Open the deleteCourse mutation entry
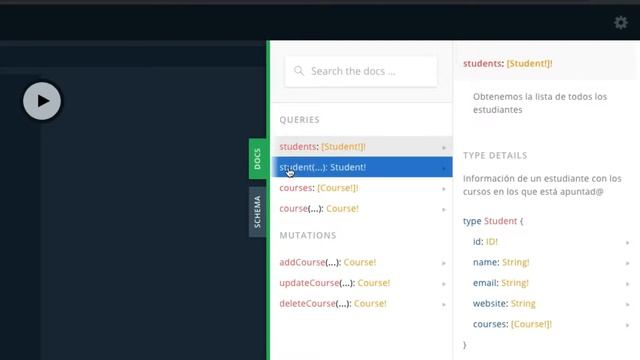 (362, 304)
